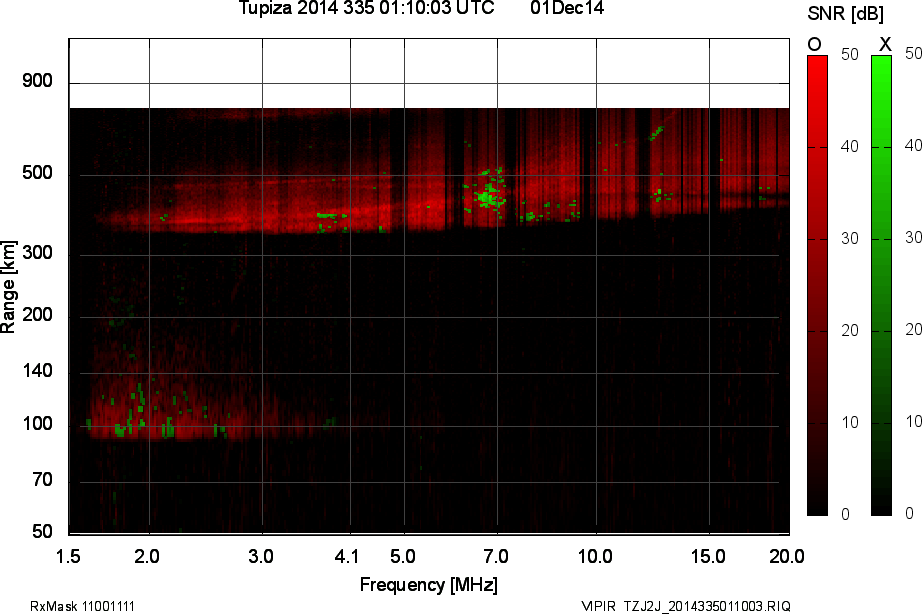Click the 7.0 MHz frequency tick label
This screenshot has width=922, height=614.
(496, 555)
